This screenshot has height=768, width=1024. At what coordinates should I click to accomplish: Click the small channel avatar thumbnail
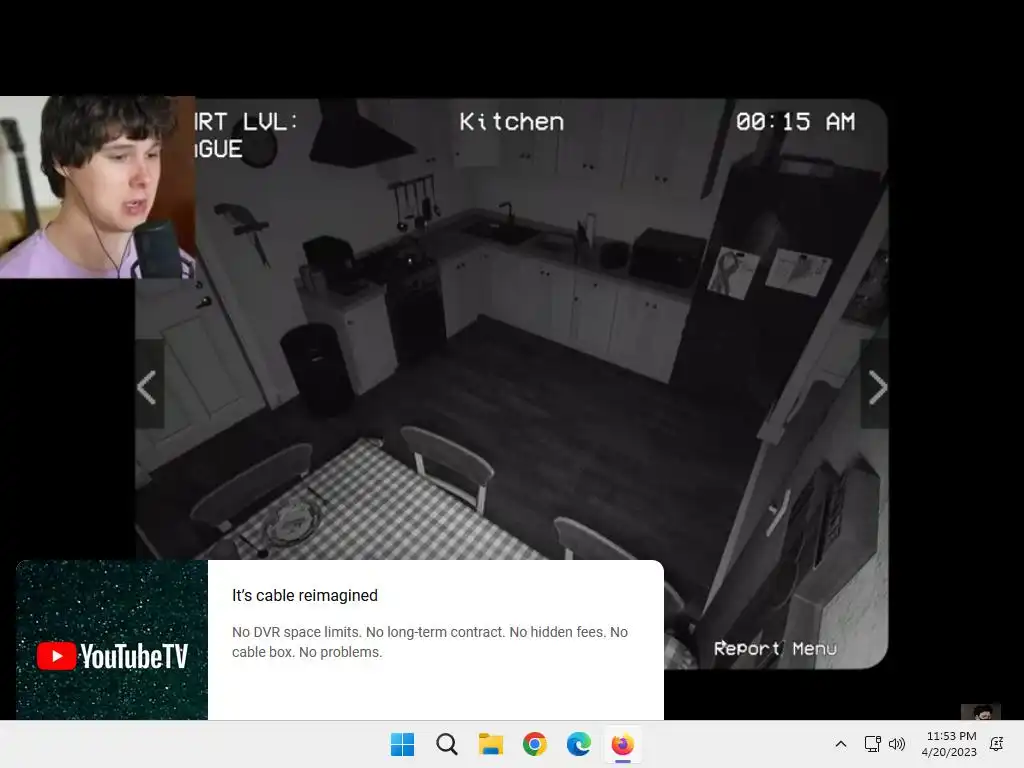(x=980, y=712)
